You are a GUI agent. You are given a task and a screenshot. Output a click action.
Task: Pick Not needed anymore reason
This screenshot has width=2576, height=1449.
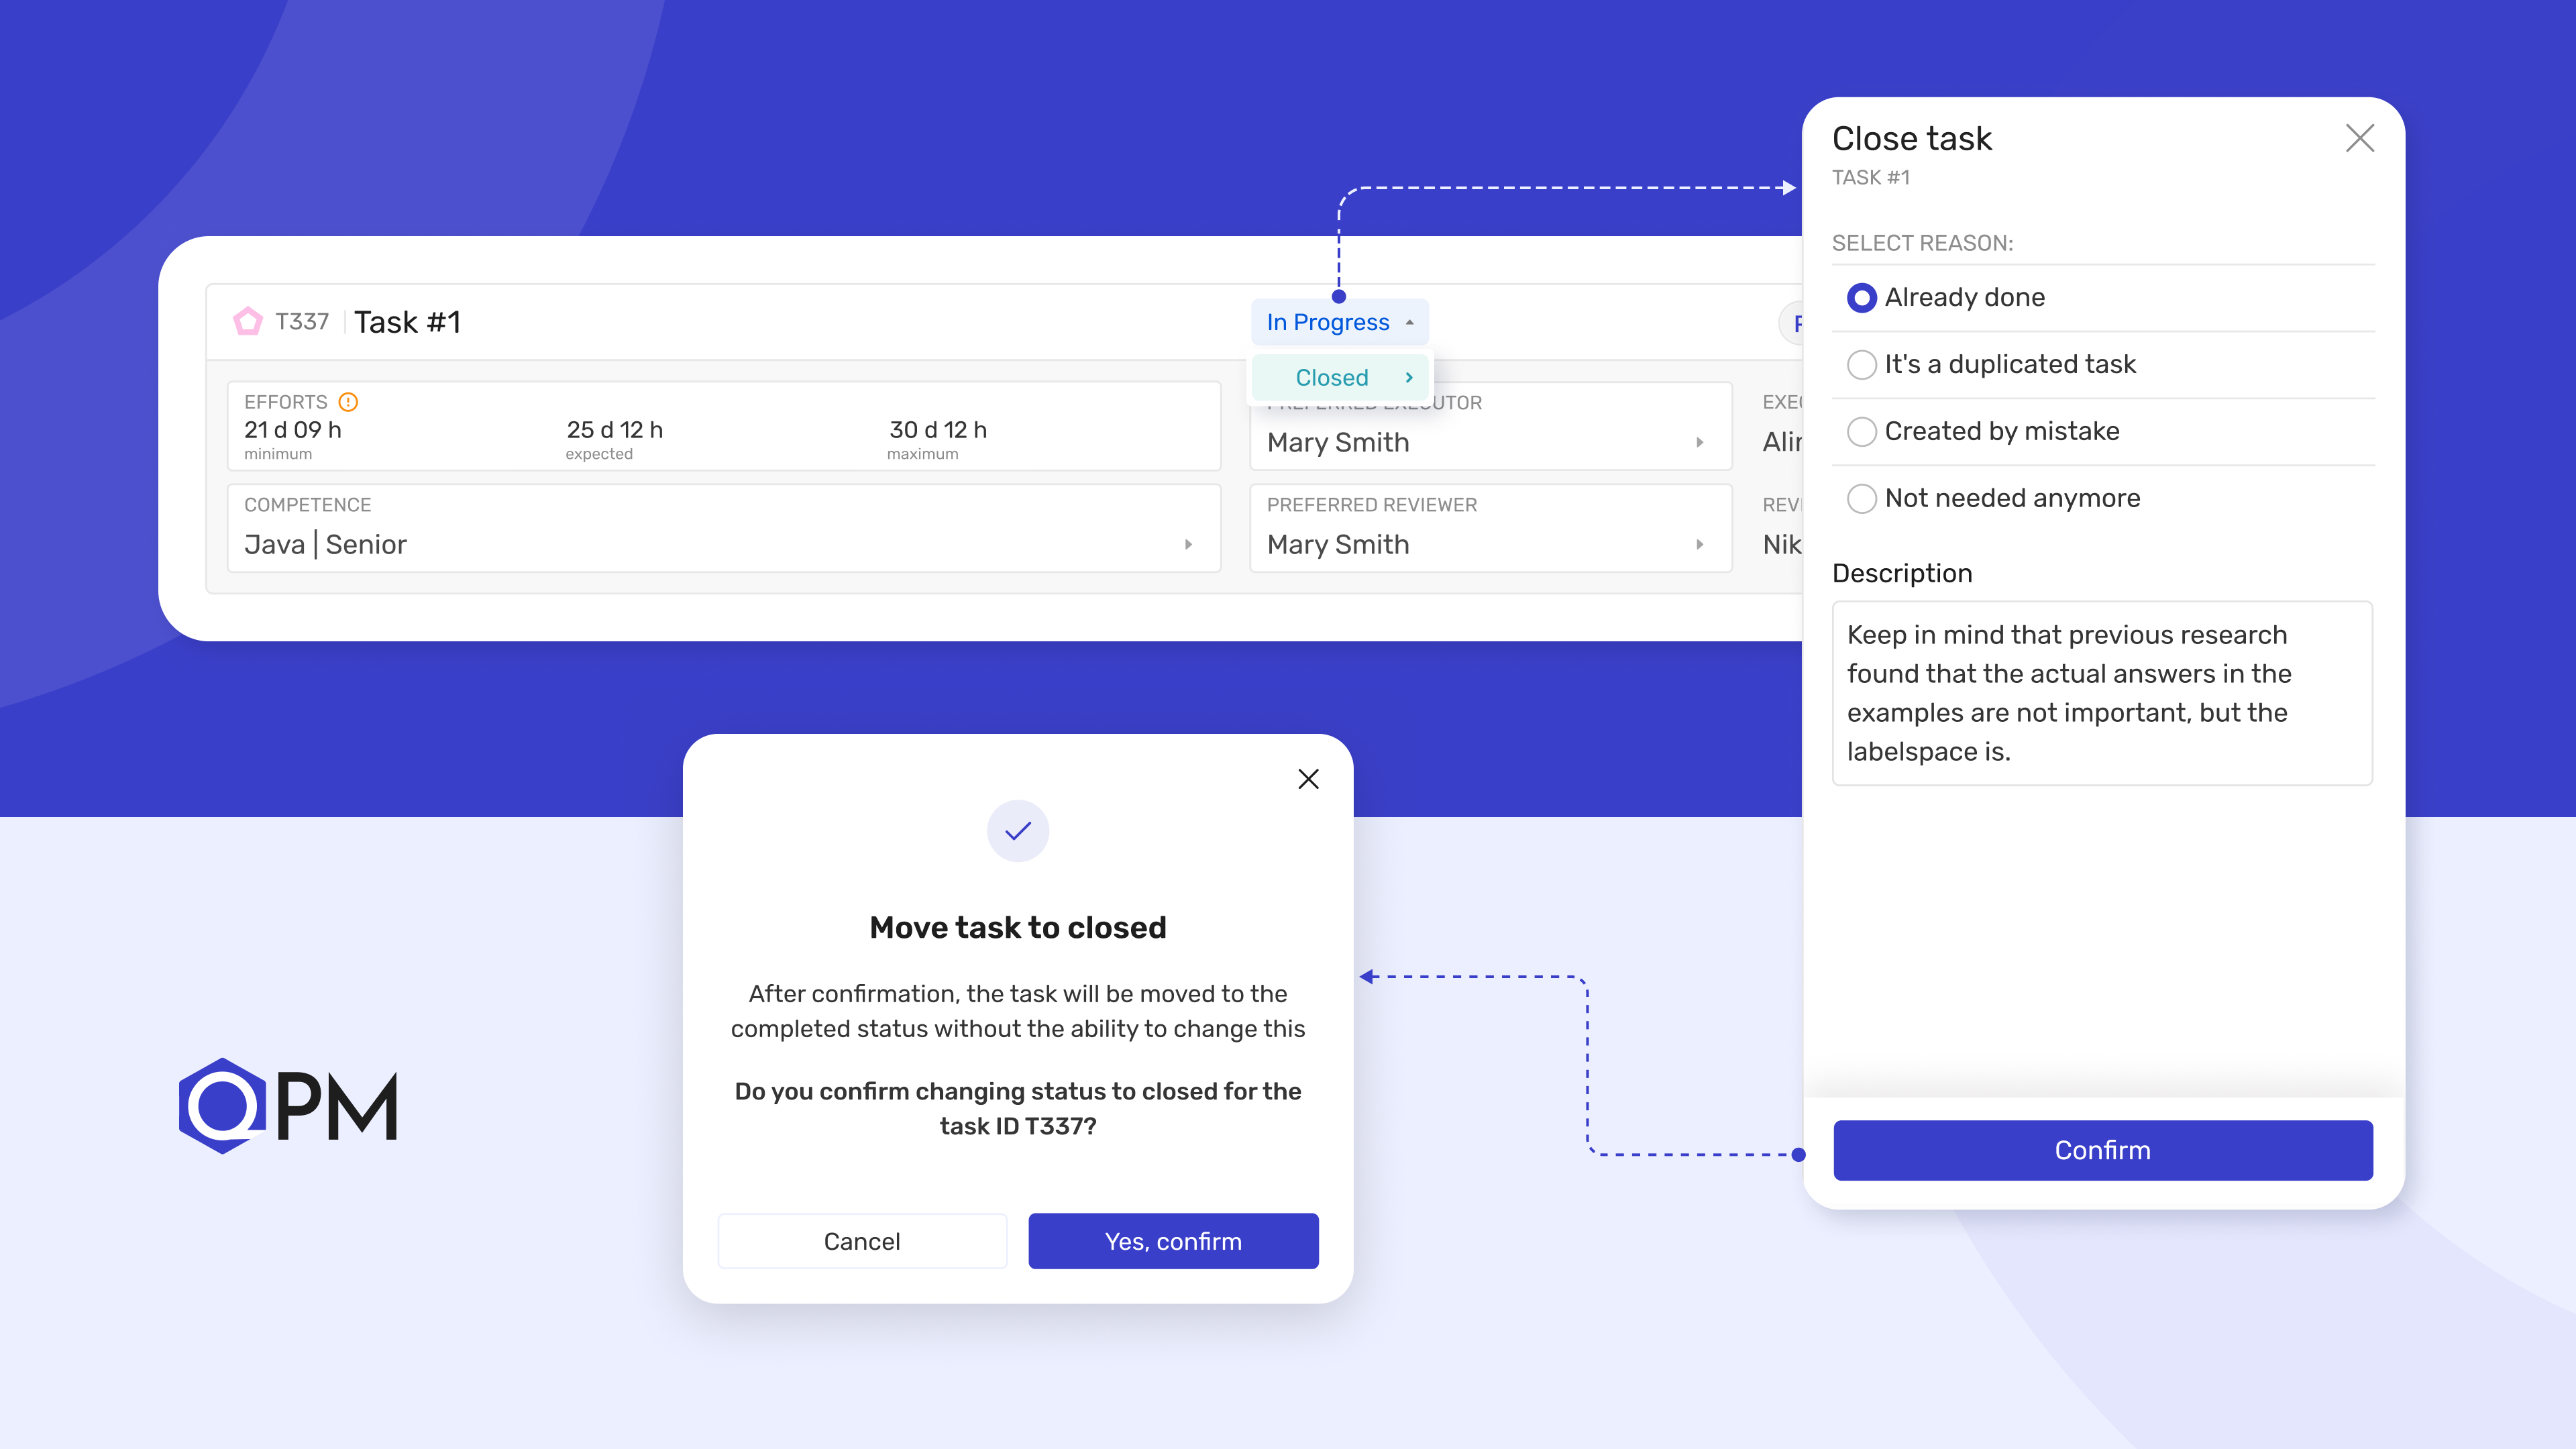(1861, 499)
